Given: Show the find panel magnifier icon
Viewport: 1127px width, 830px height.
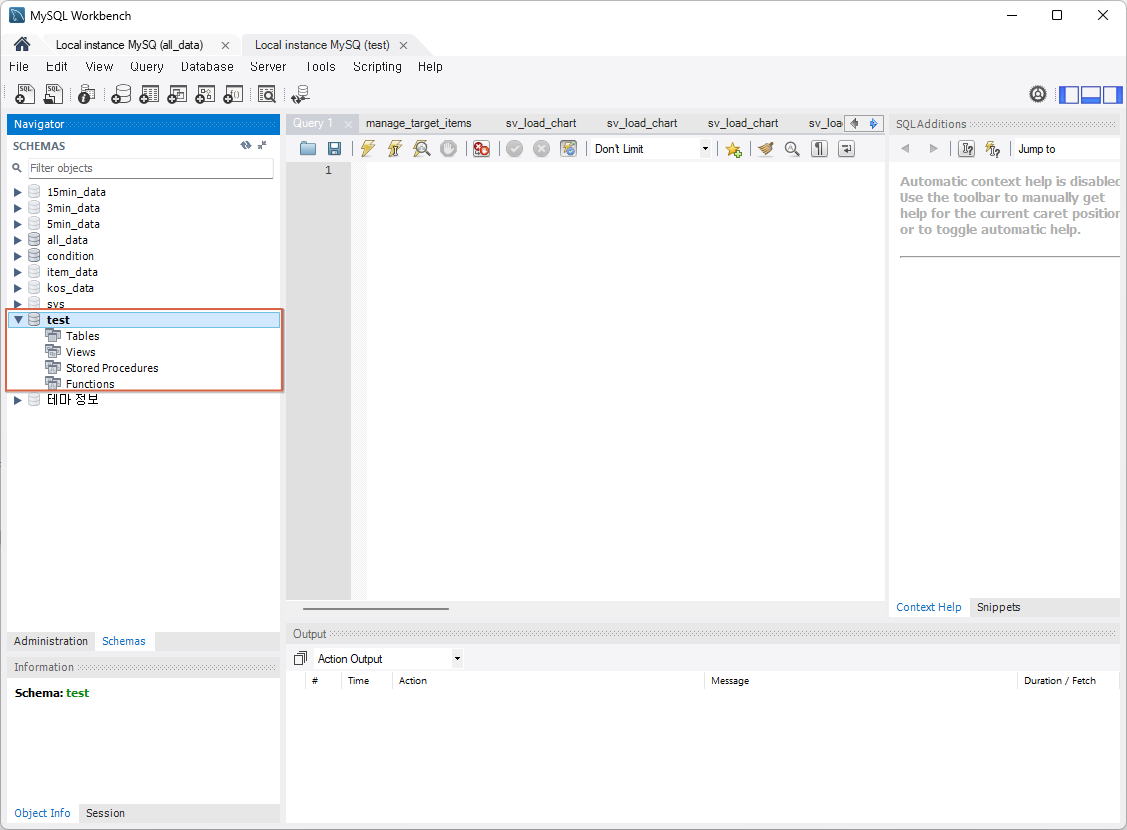Looking at the screenshot, I should (x=792, y=149).
